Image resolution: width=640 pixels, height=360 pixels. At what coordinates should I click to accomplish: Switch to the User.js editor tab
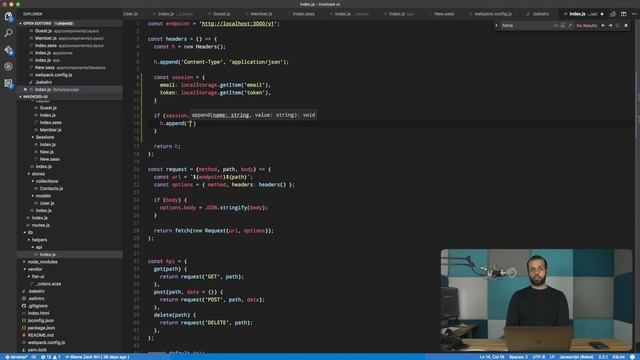(x=130, y=14)
